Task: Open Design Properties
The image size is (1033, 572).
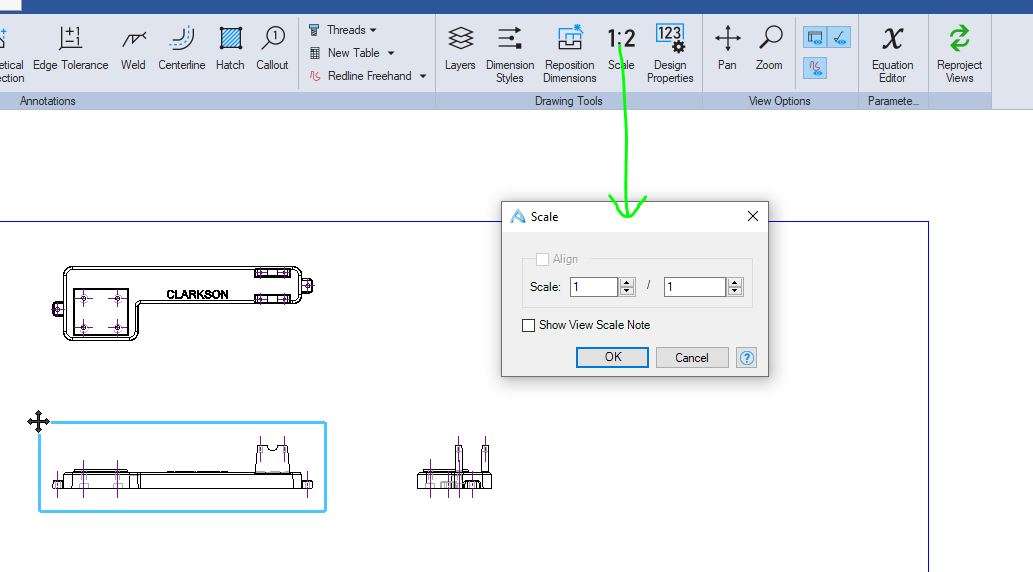Action: pos(670,54)
